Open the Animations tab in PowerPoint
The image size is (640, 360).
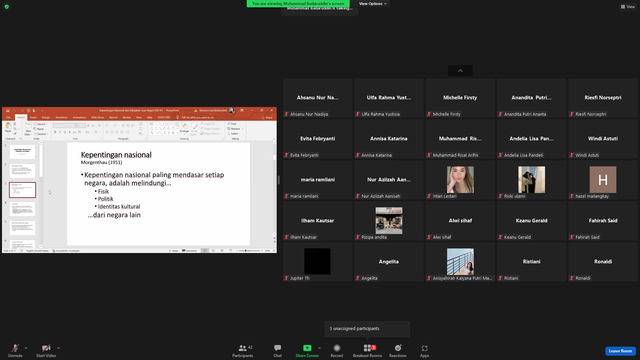79,118
